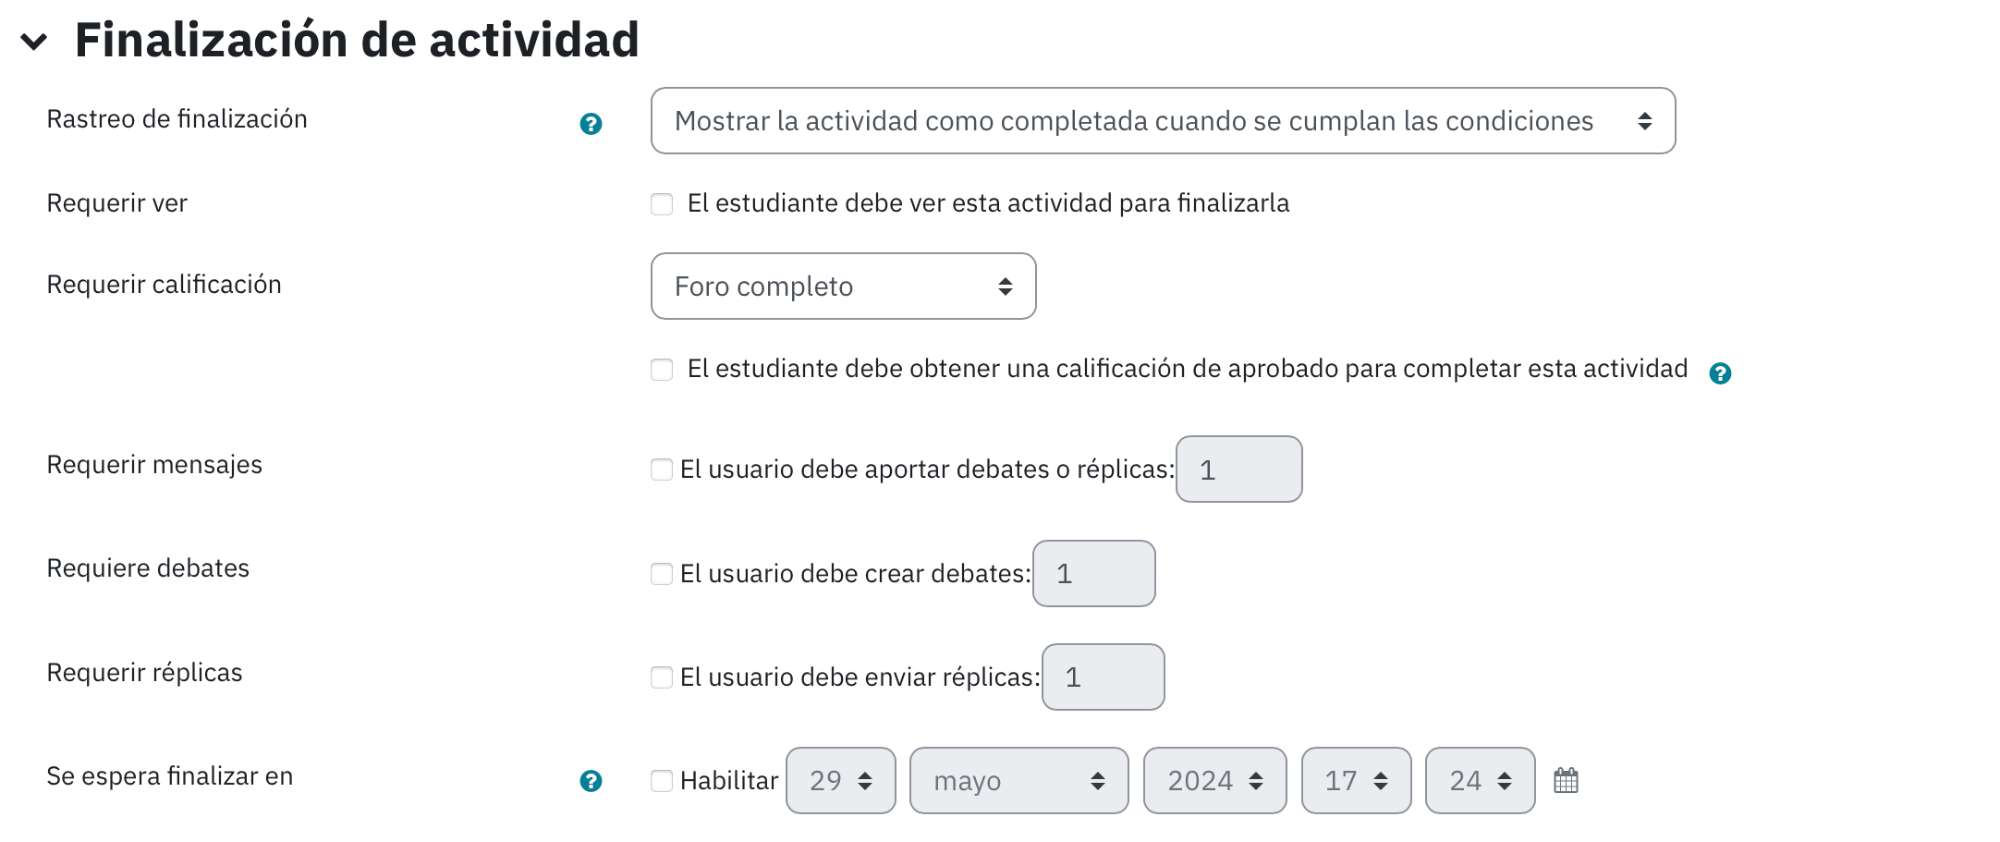Enable 'El usuario debe aportar debates o réplicas'
Image resolution: width=2000 pixels, height=842 pixels.
(662, 469)
